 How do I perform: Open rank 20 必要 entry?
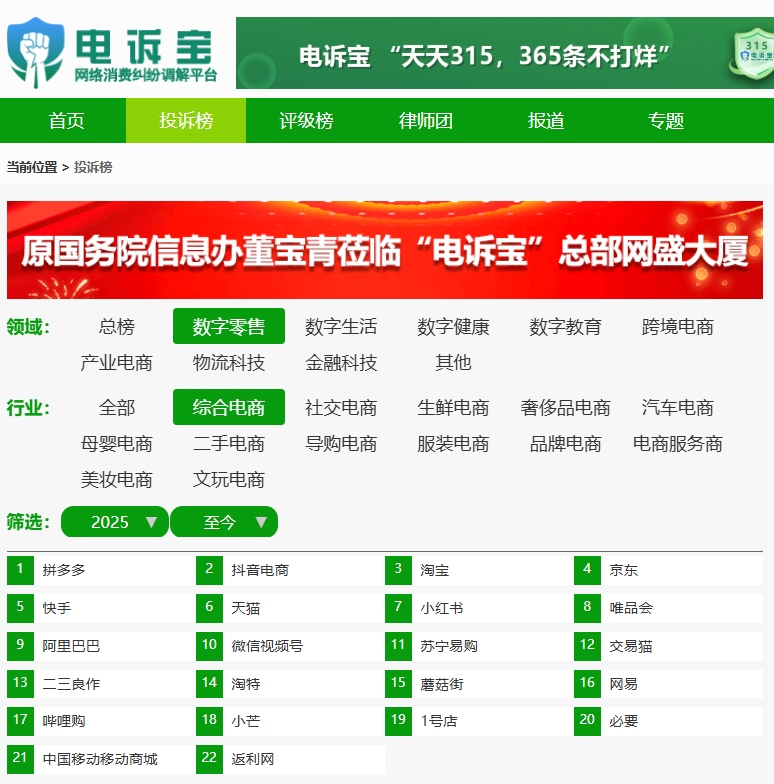[x=668, y=721]
